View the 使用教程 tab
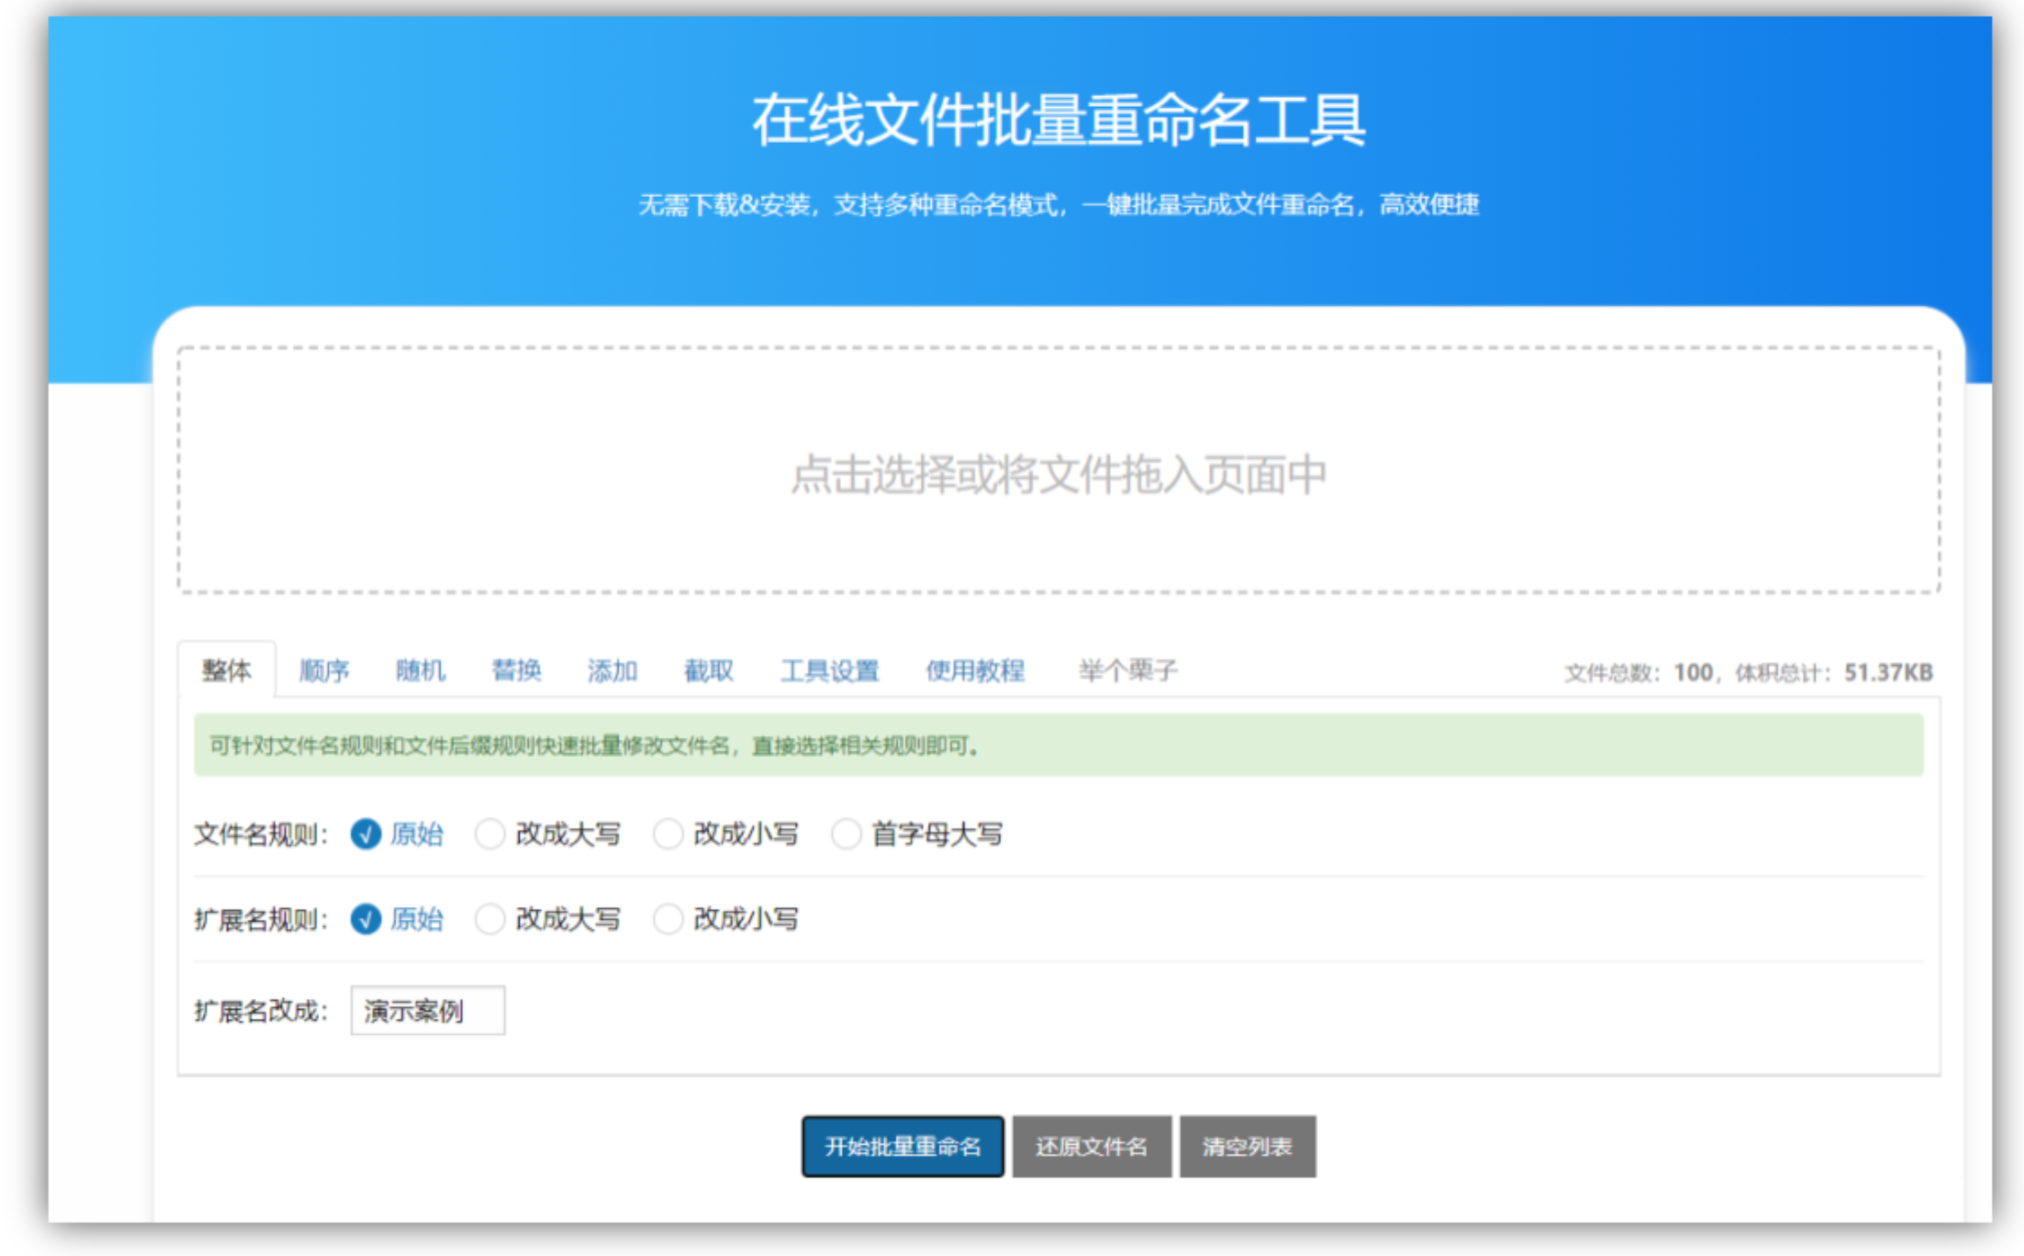Image resolution: width=2024 pixels, height=1256 pixels. click(975, 670)
